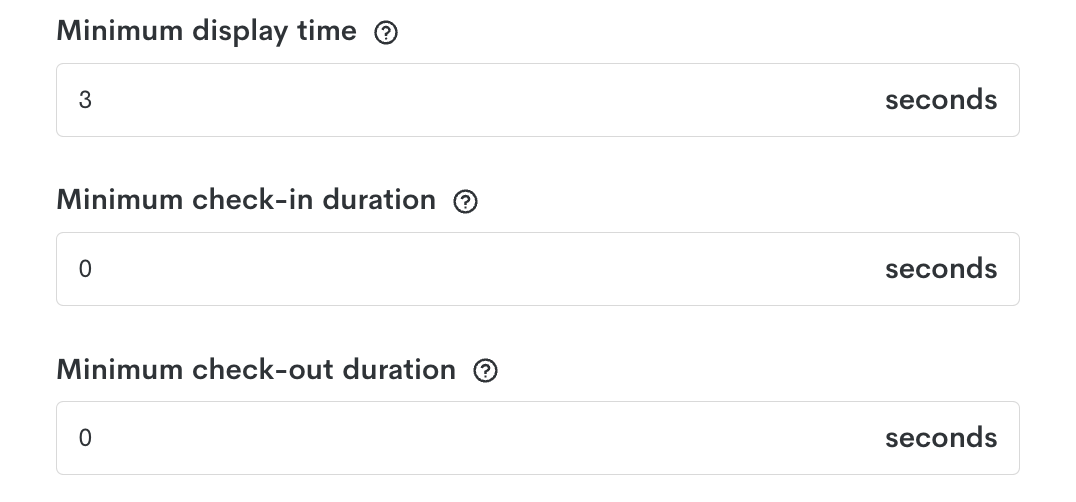Click into the Minimum check-out duration field
1076x502 pixels.
point(537,438)
